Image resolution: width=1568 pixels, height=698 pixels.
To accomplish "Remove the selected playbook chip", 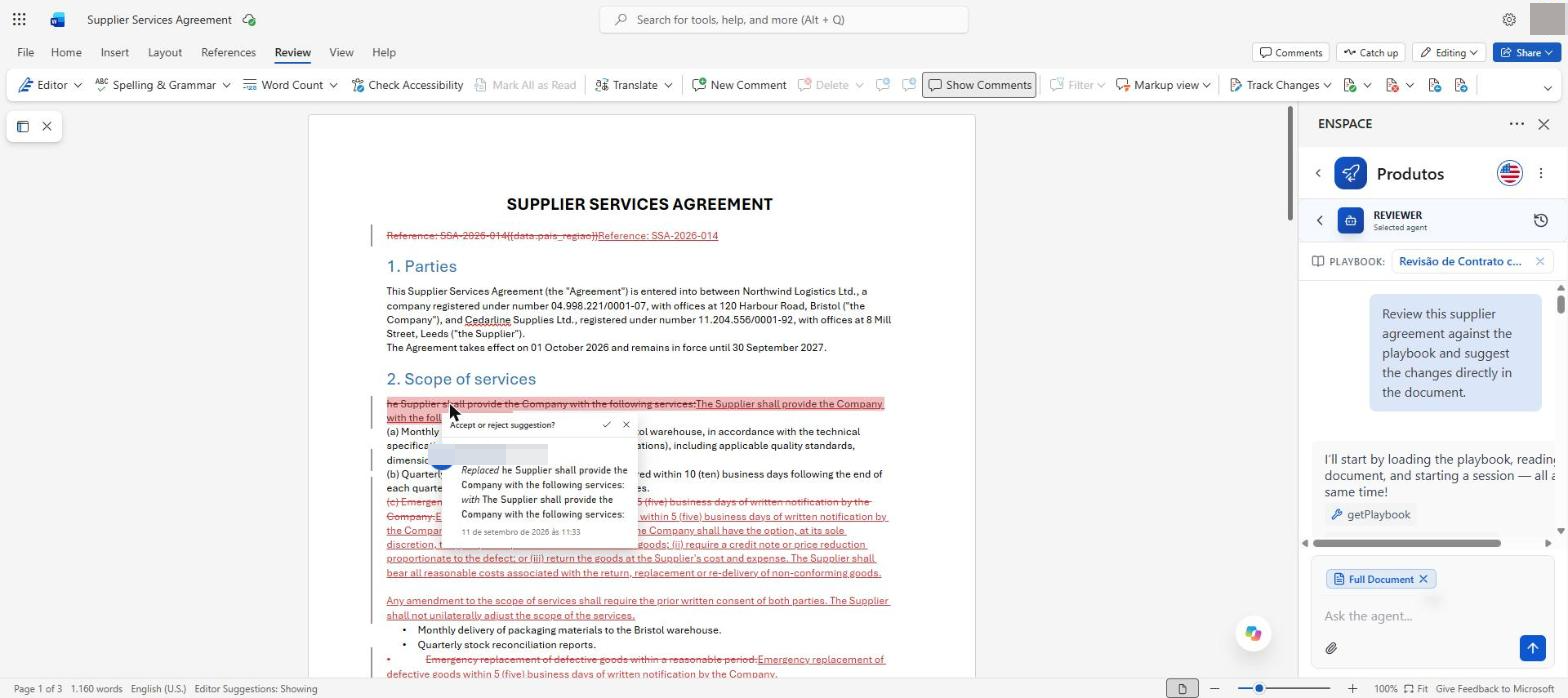I will pyautogui.click(x=1540, y=261).
